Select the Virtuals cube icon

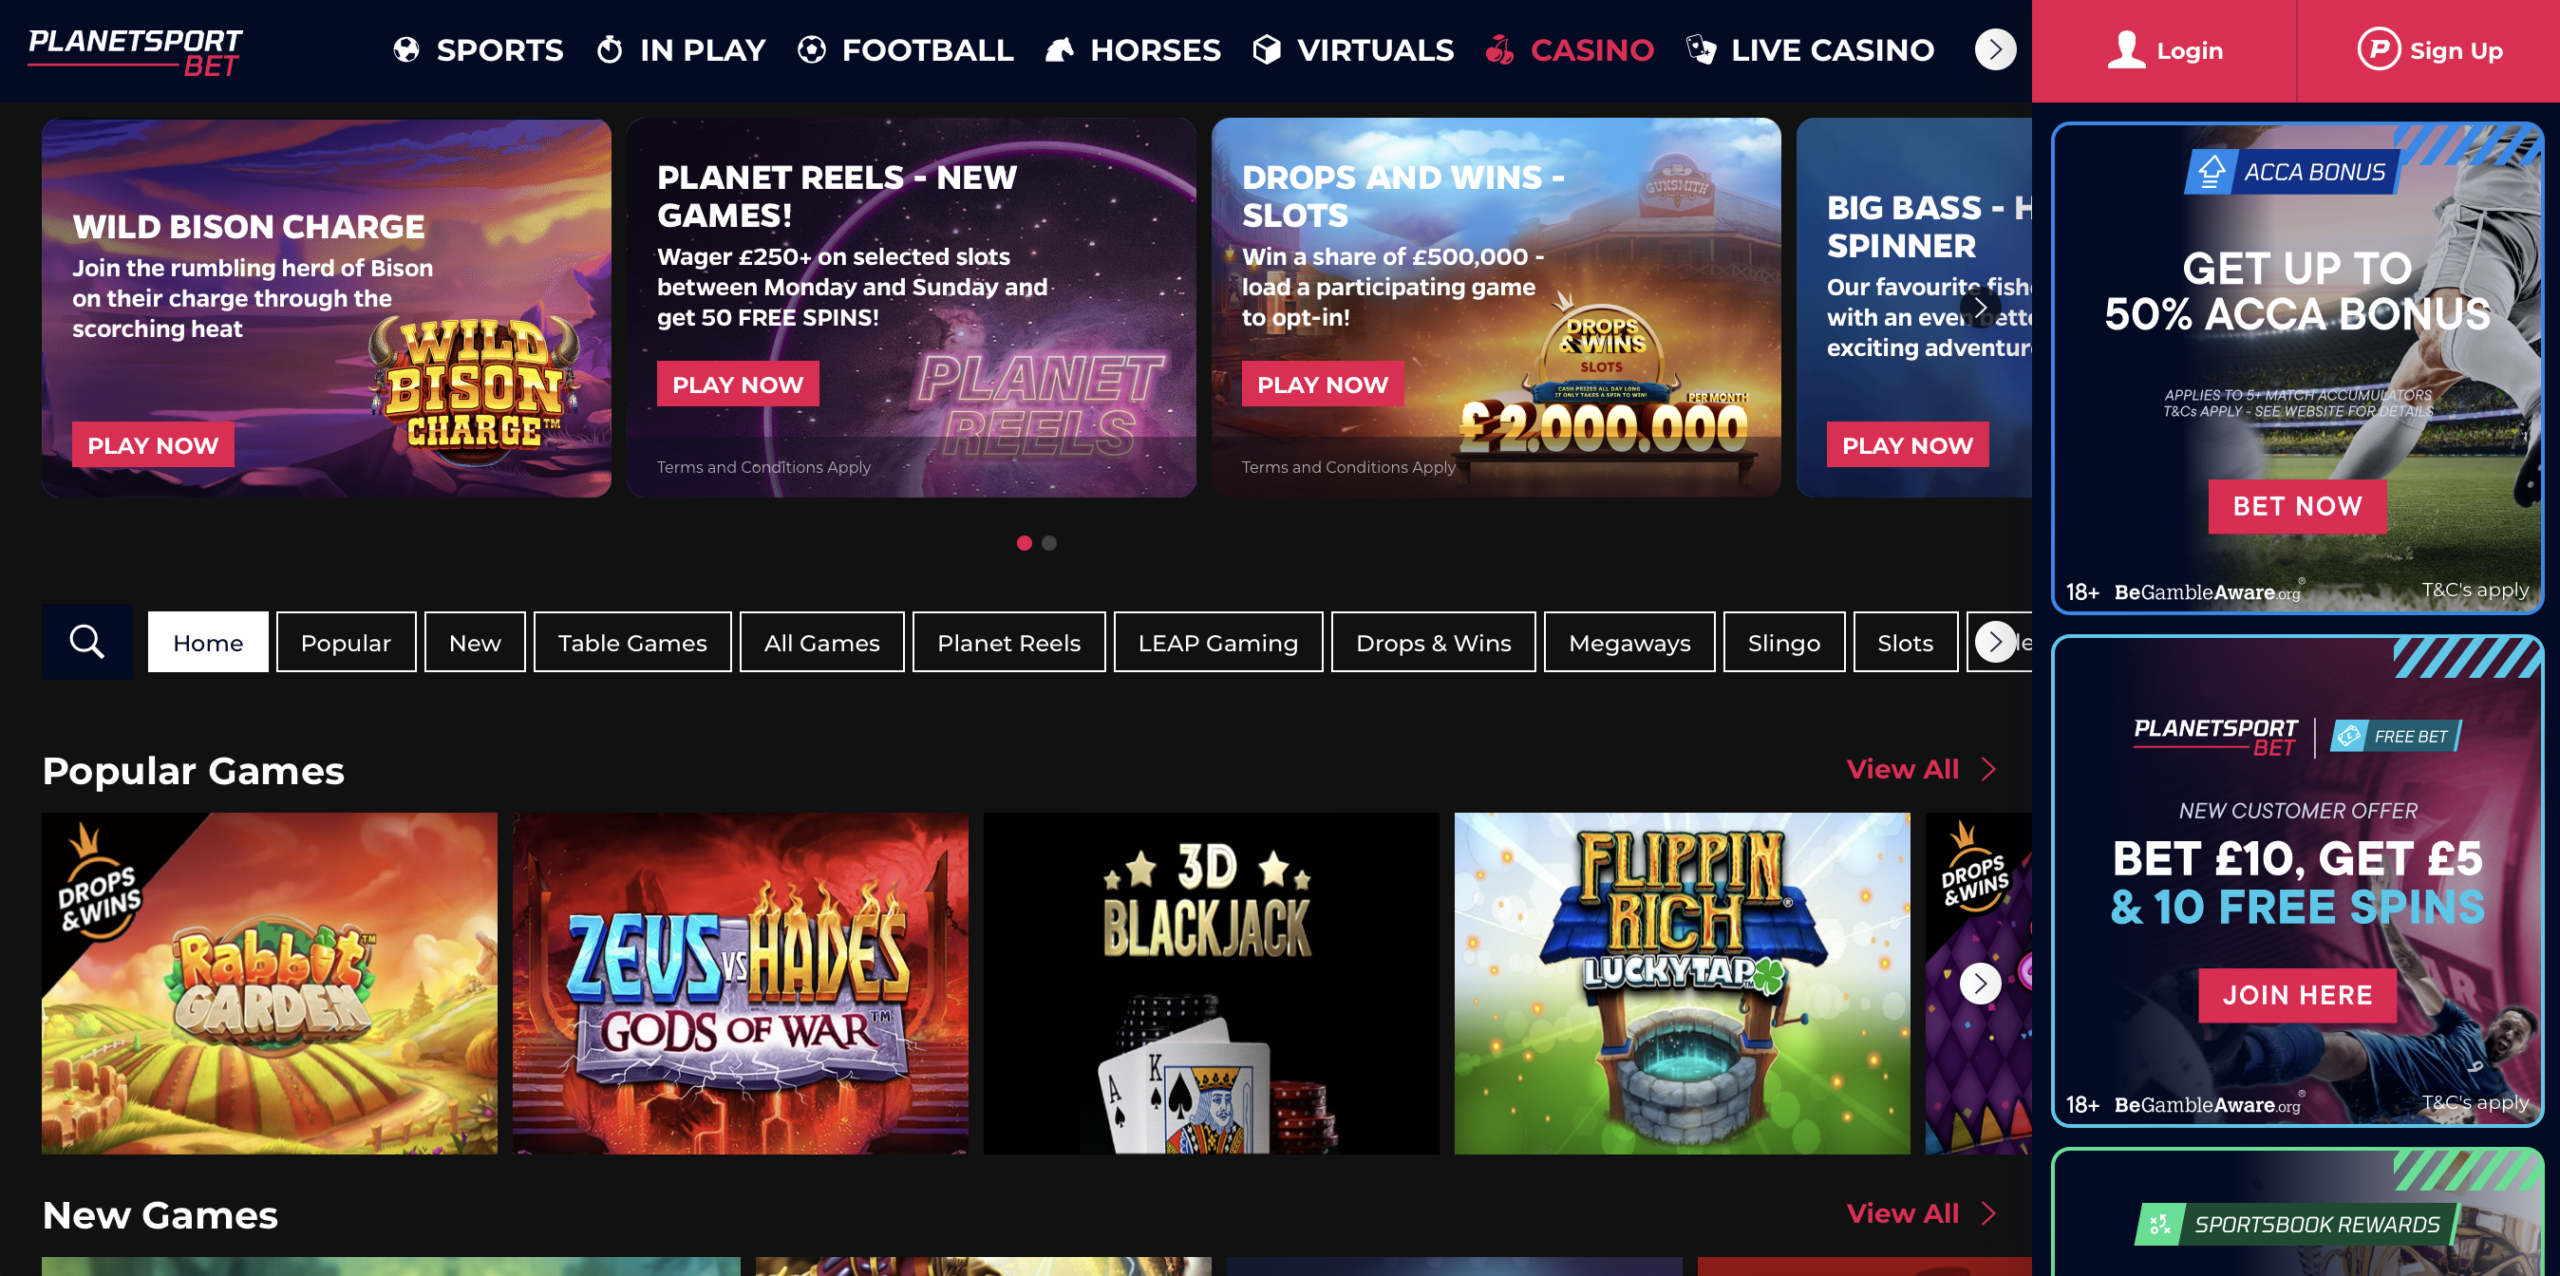pos(1266,49)
